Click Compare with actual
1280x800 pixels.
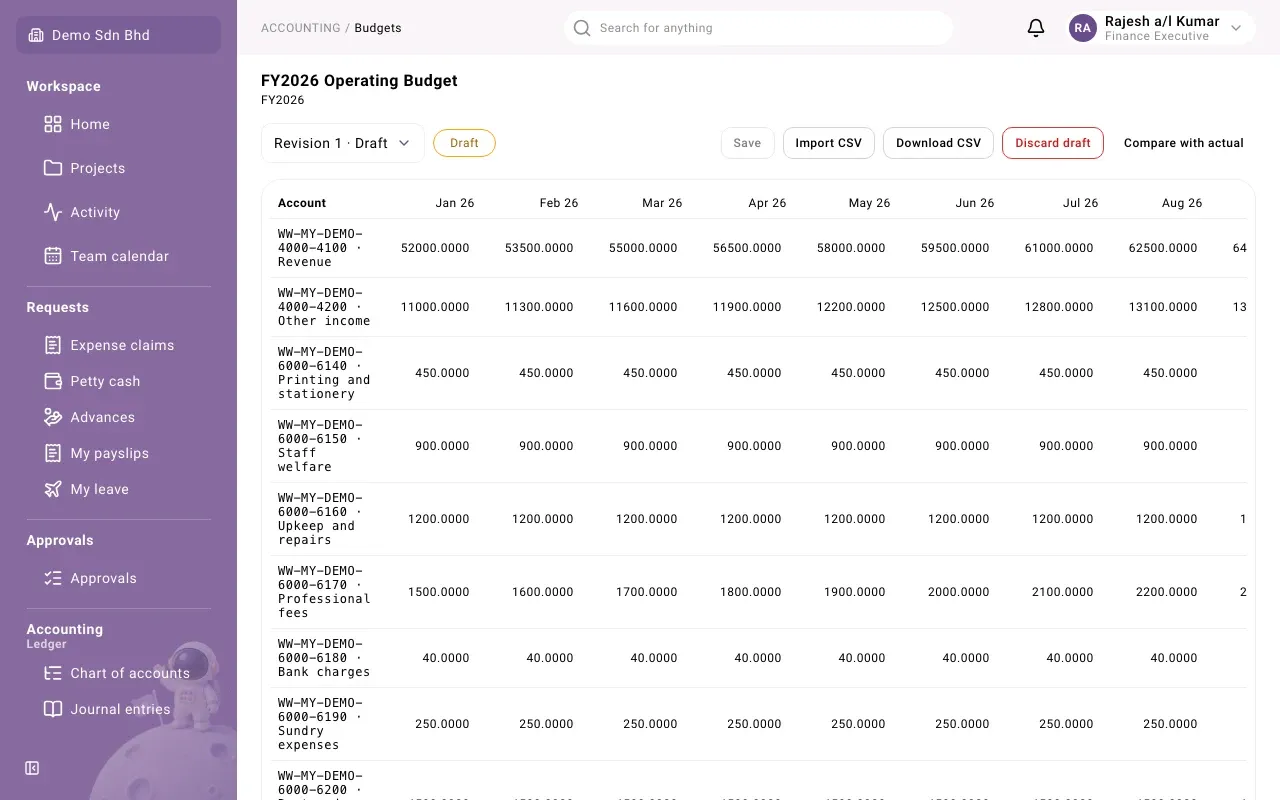click(x=1184, y=143)
